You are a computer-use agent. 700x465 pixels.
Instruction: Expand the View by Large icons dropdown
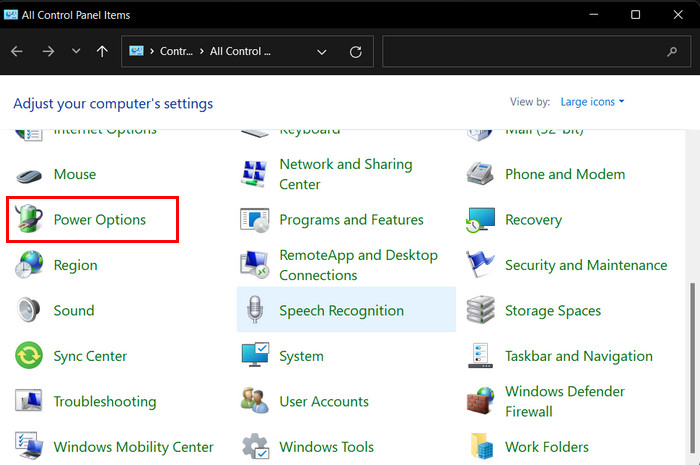pyautogui.click(x=592, y=102)
